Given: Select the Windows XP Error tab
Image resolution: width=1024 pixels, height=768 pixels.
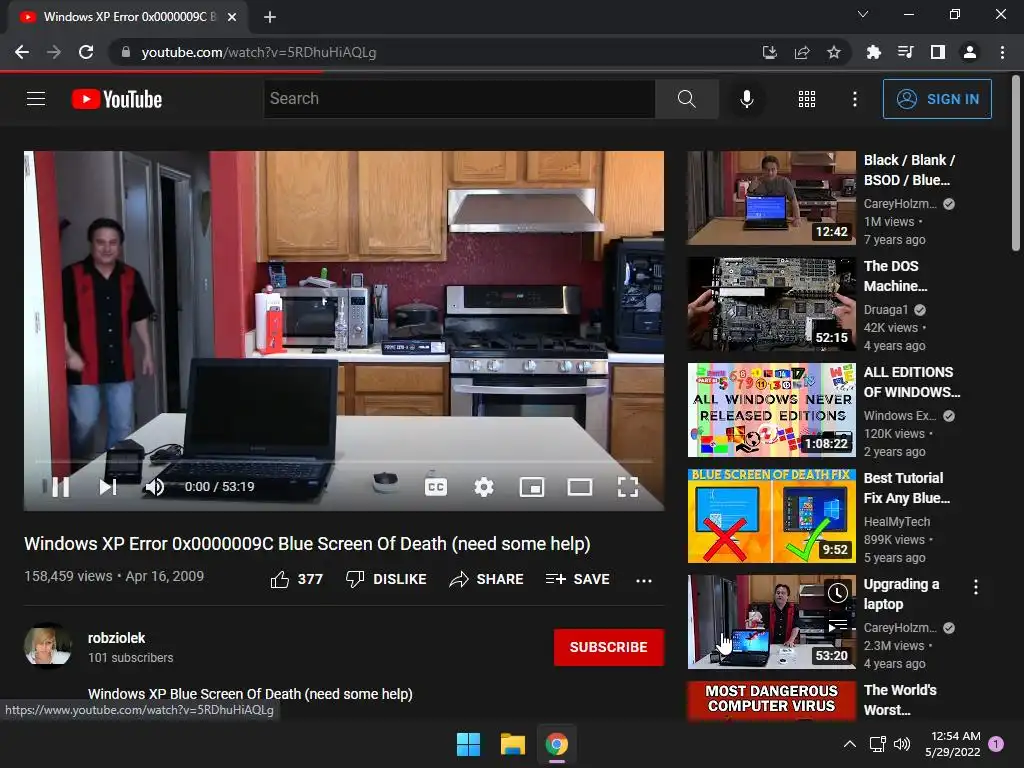Looking at the screenshot, I should click(x=127, y=17).
